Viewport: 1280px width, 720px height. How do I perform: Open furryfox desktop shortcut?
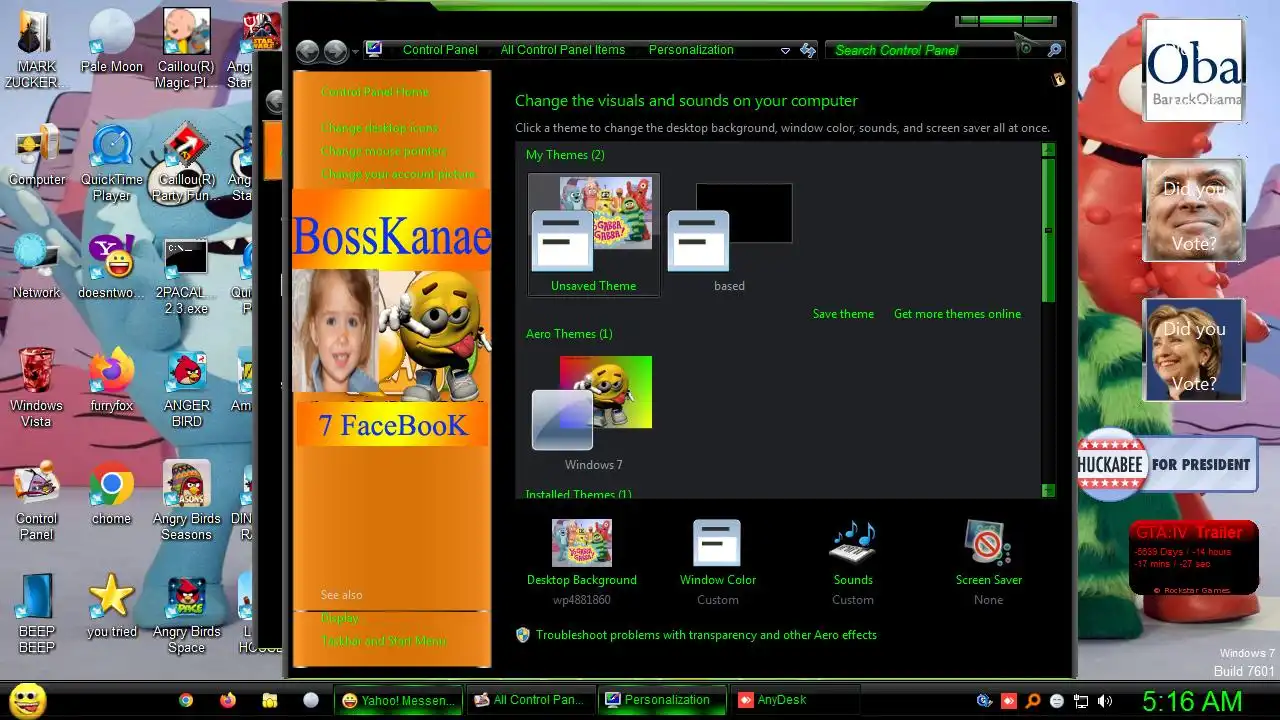coord(112,380)
